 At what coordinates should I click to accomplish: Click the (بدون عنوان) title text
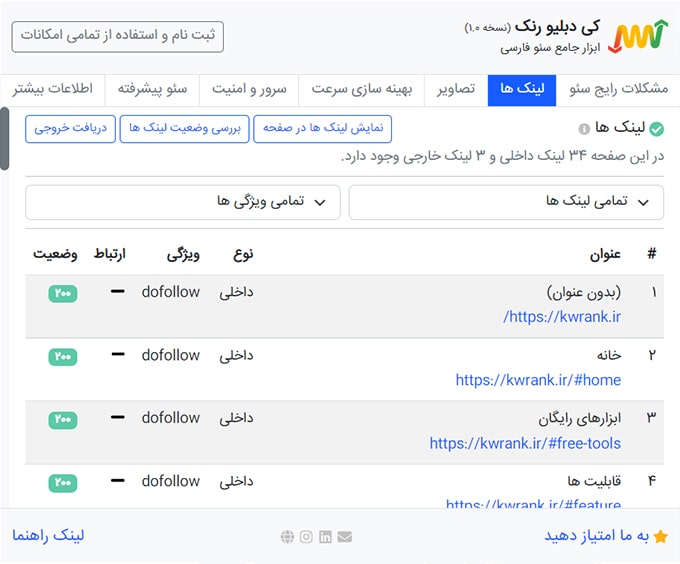584,293
